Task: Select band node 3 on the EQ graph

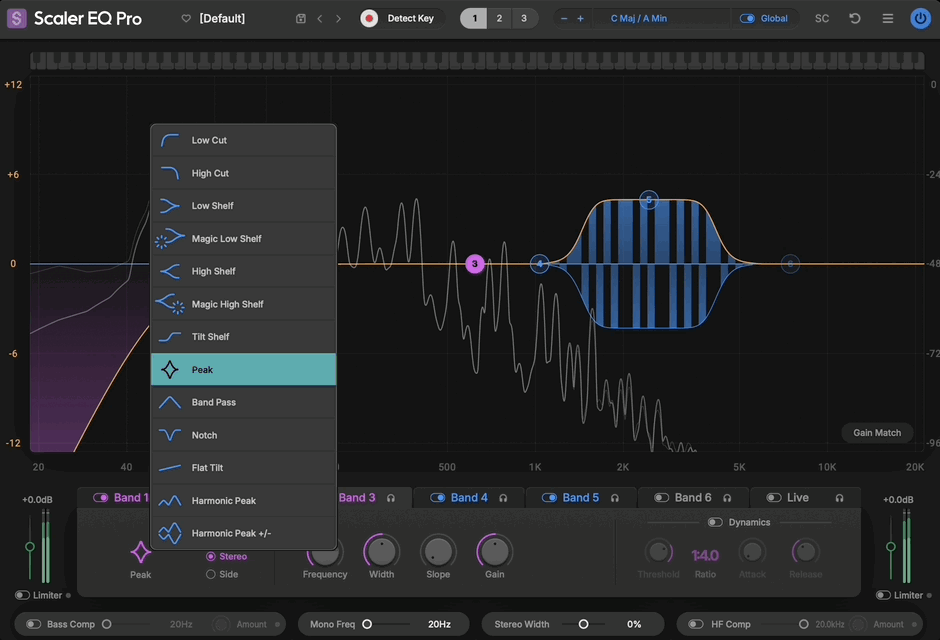Action: [475, 264]
